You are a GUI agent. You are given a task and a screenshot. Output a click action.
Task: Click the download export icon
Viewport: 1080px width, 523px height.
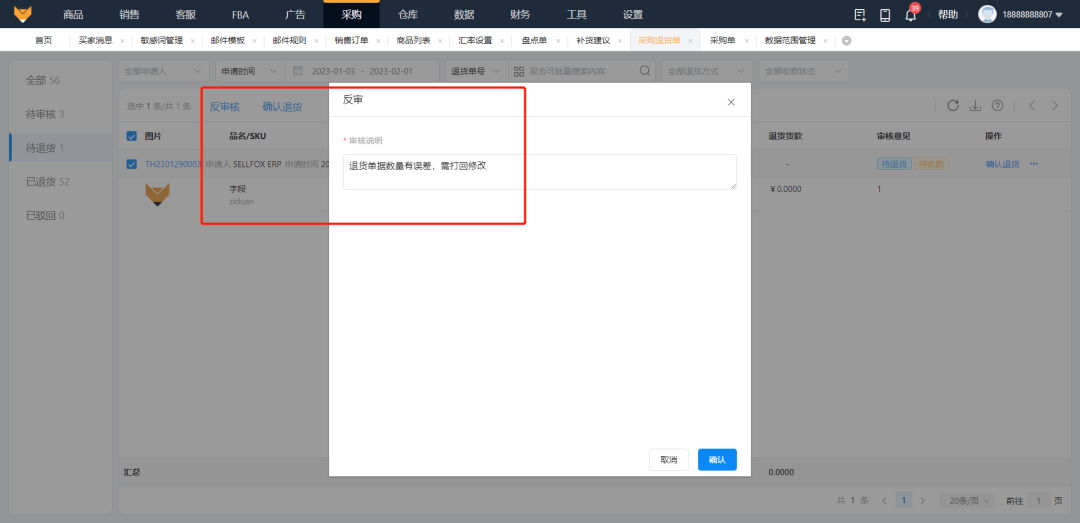point(975,105)
